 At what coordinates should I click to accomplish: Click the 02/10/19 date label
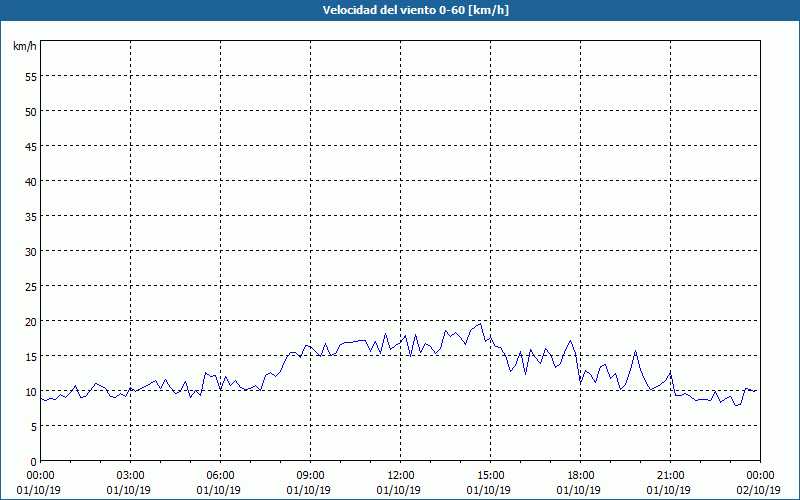759,490
